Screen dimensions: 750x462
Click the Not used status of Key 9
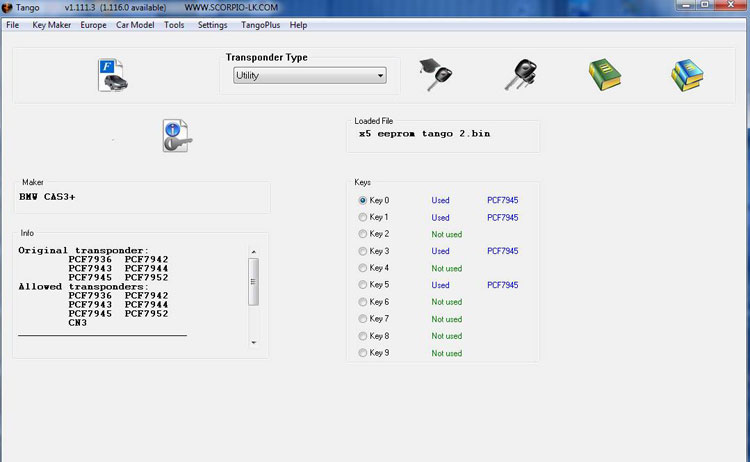click(x=446, y=353)
